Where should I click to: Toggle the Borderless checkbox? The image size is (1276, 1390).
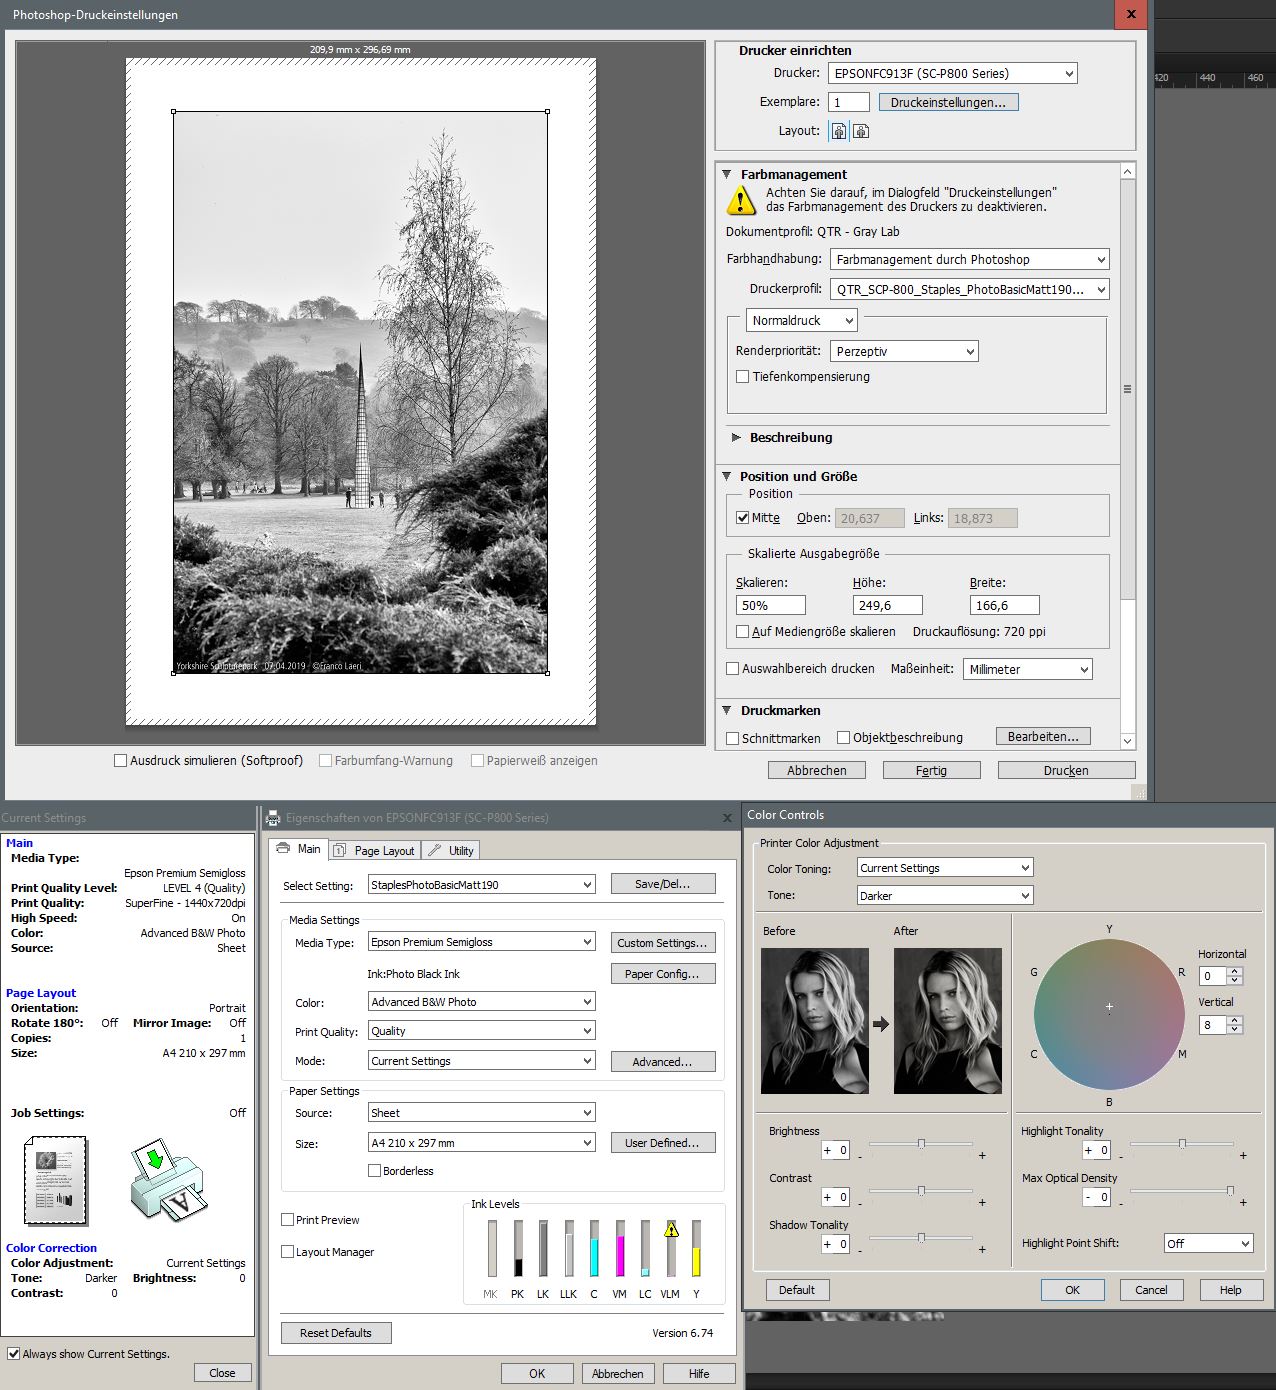click(375, 1171)
